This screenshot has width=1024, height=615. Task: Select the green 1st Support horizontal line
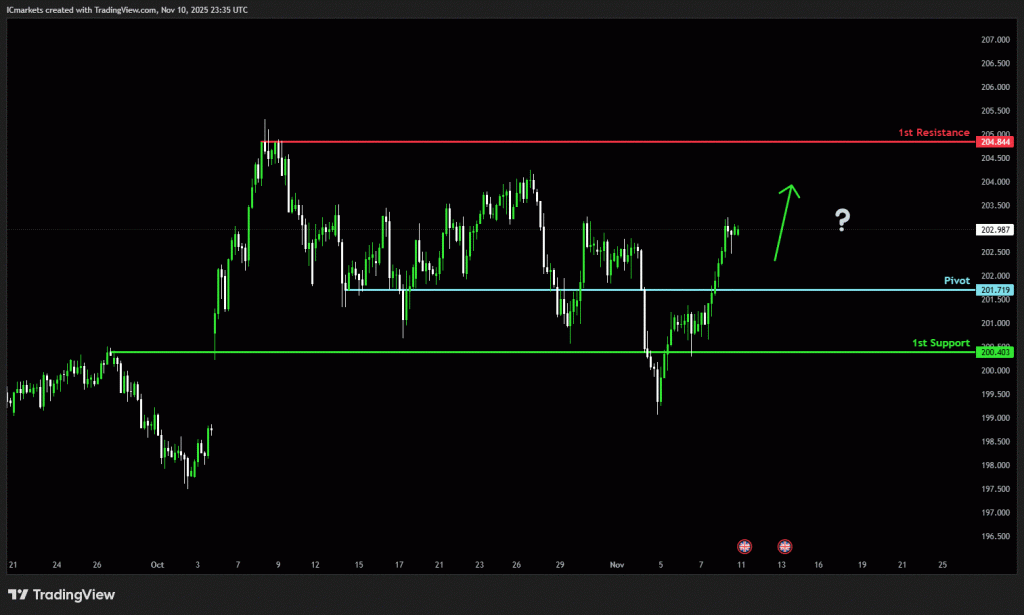500,352
